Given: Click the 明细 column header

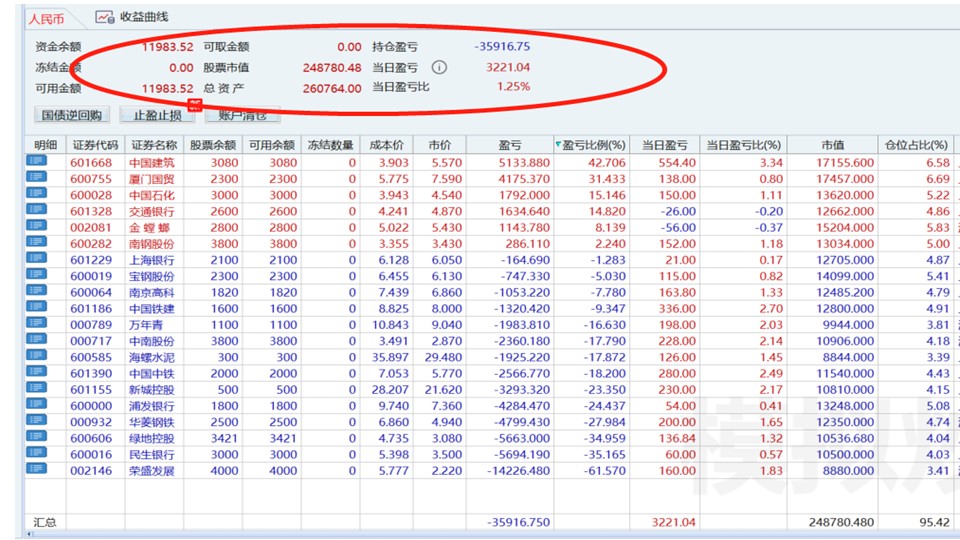Looking at the screenshot, I should coord(45,145).
